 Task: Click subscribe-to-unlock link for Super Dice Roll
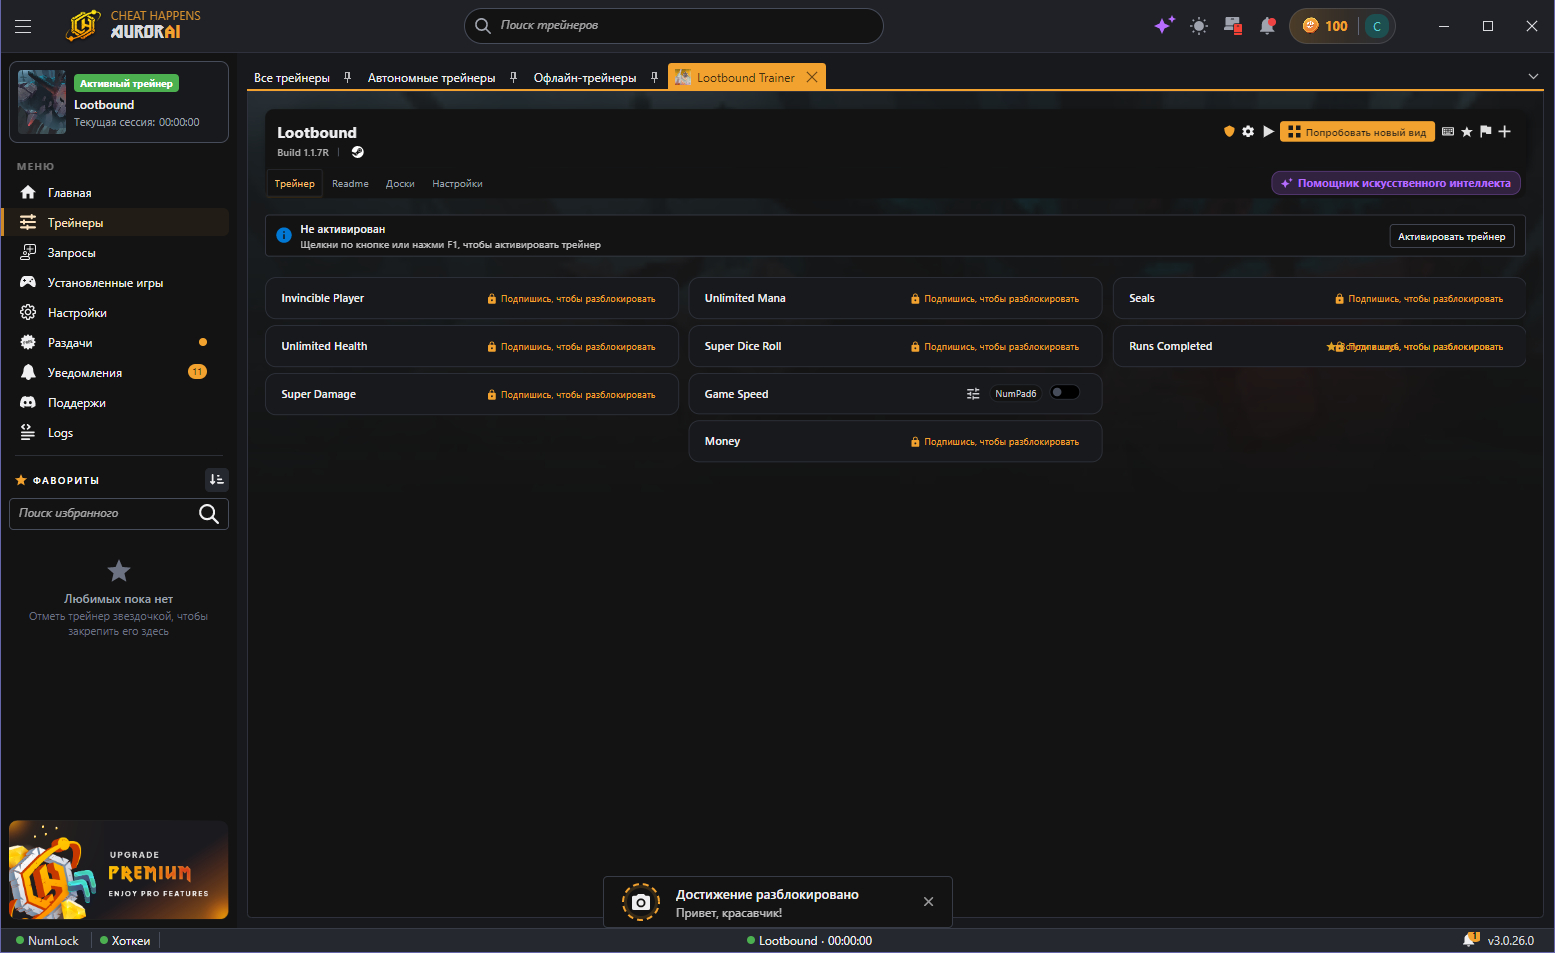[995, 347]
